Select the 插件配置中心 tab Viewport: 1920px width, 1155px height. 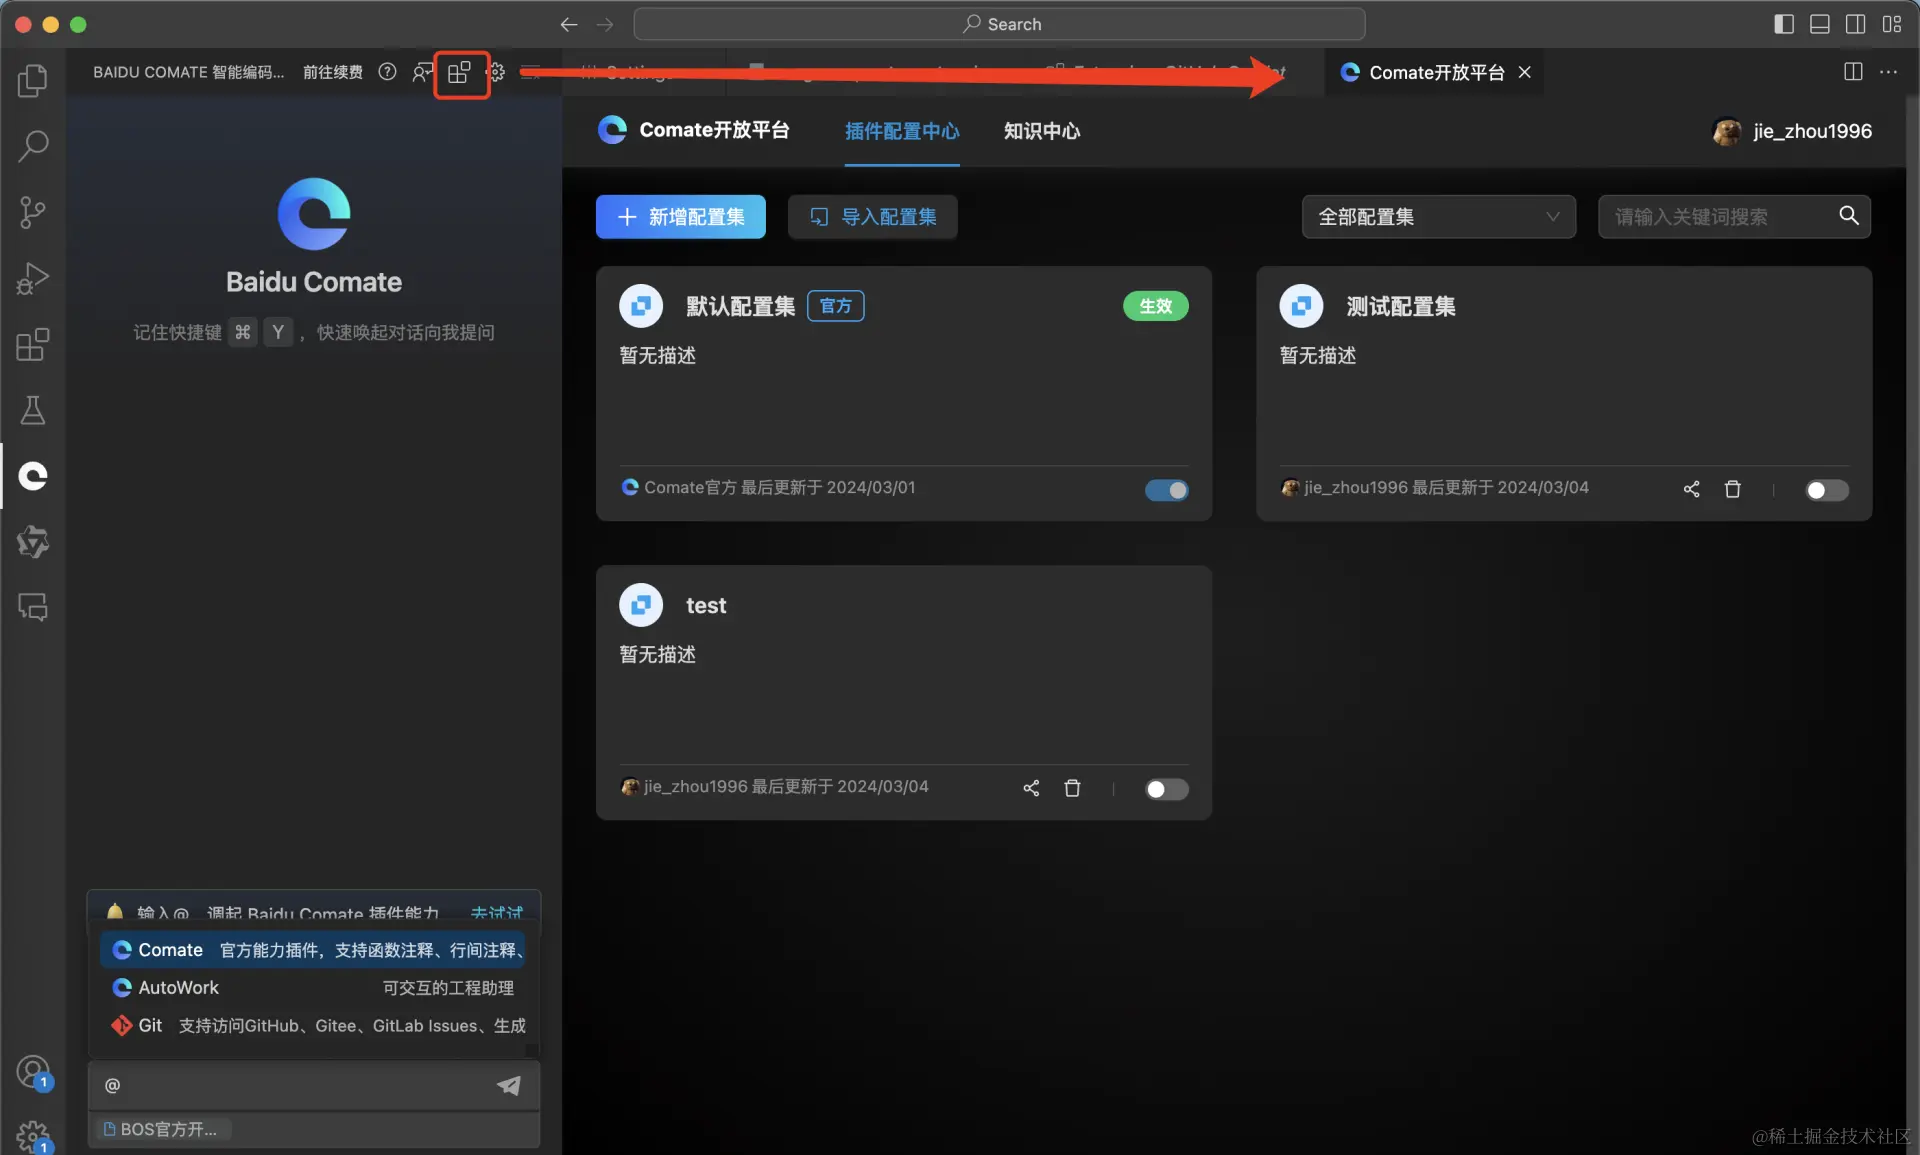901,131
